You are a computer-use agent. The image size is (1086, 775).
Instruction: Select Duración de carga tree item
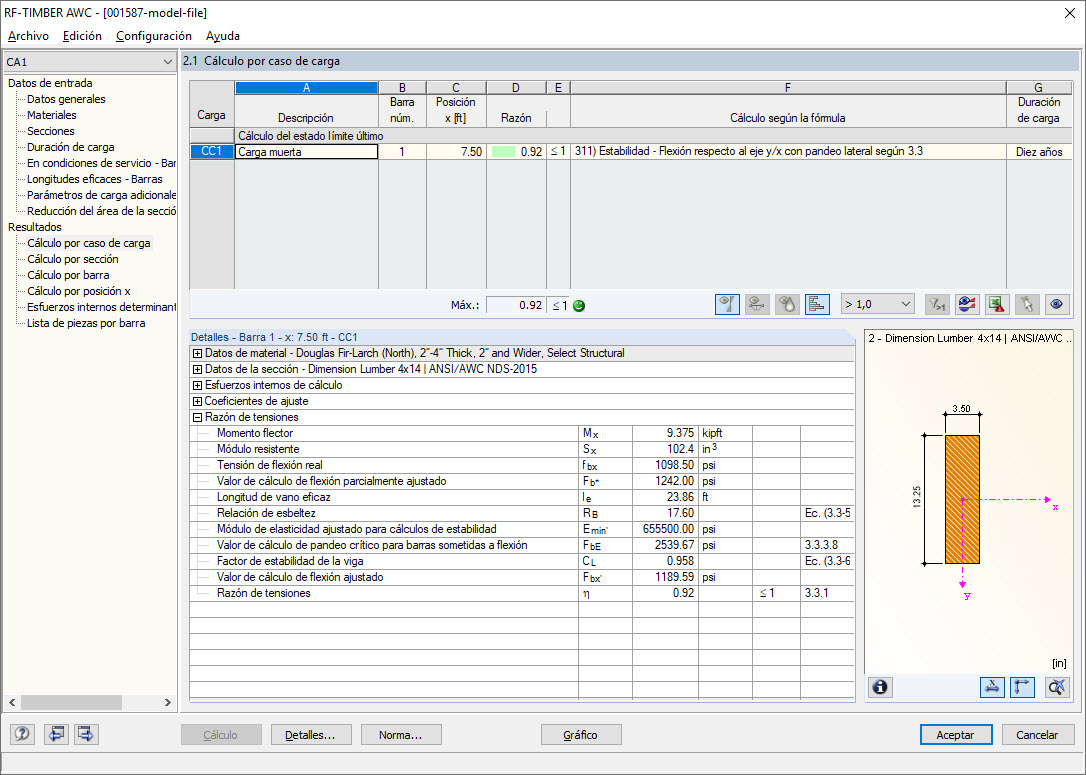[71, 147]
